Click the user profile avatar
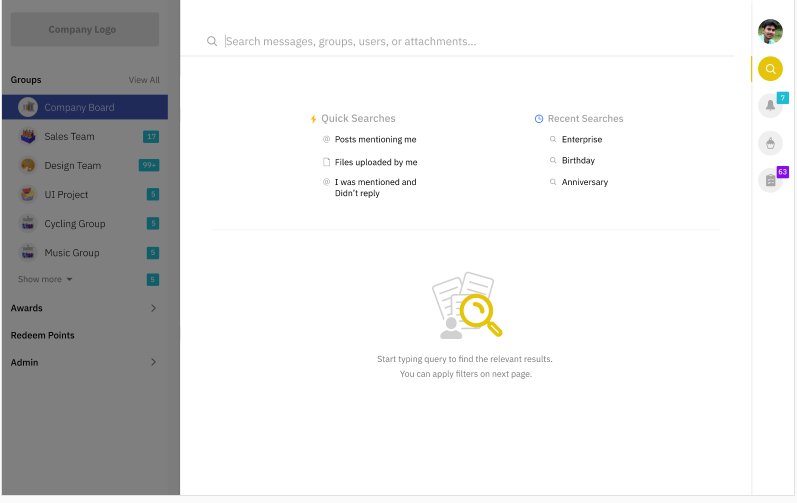This screenshot has width=797, height=503. tap(770, 32)
